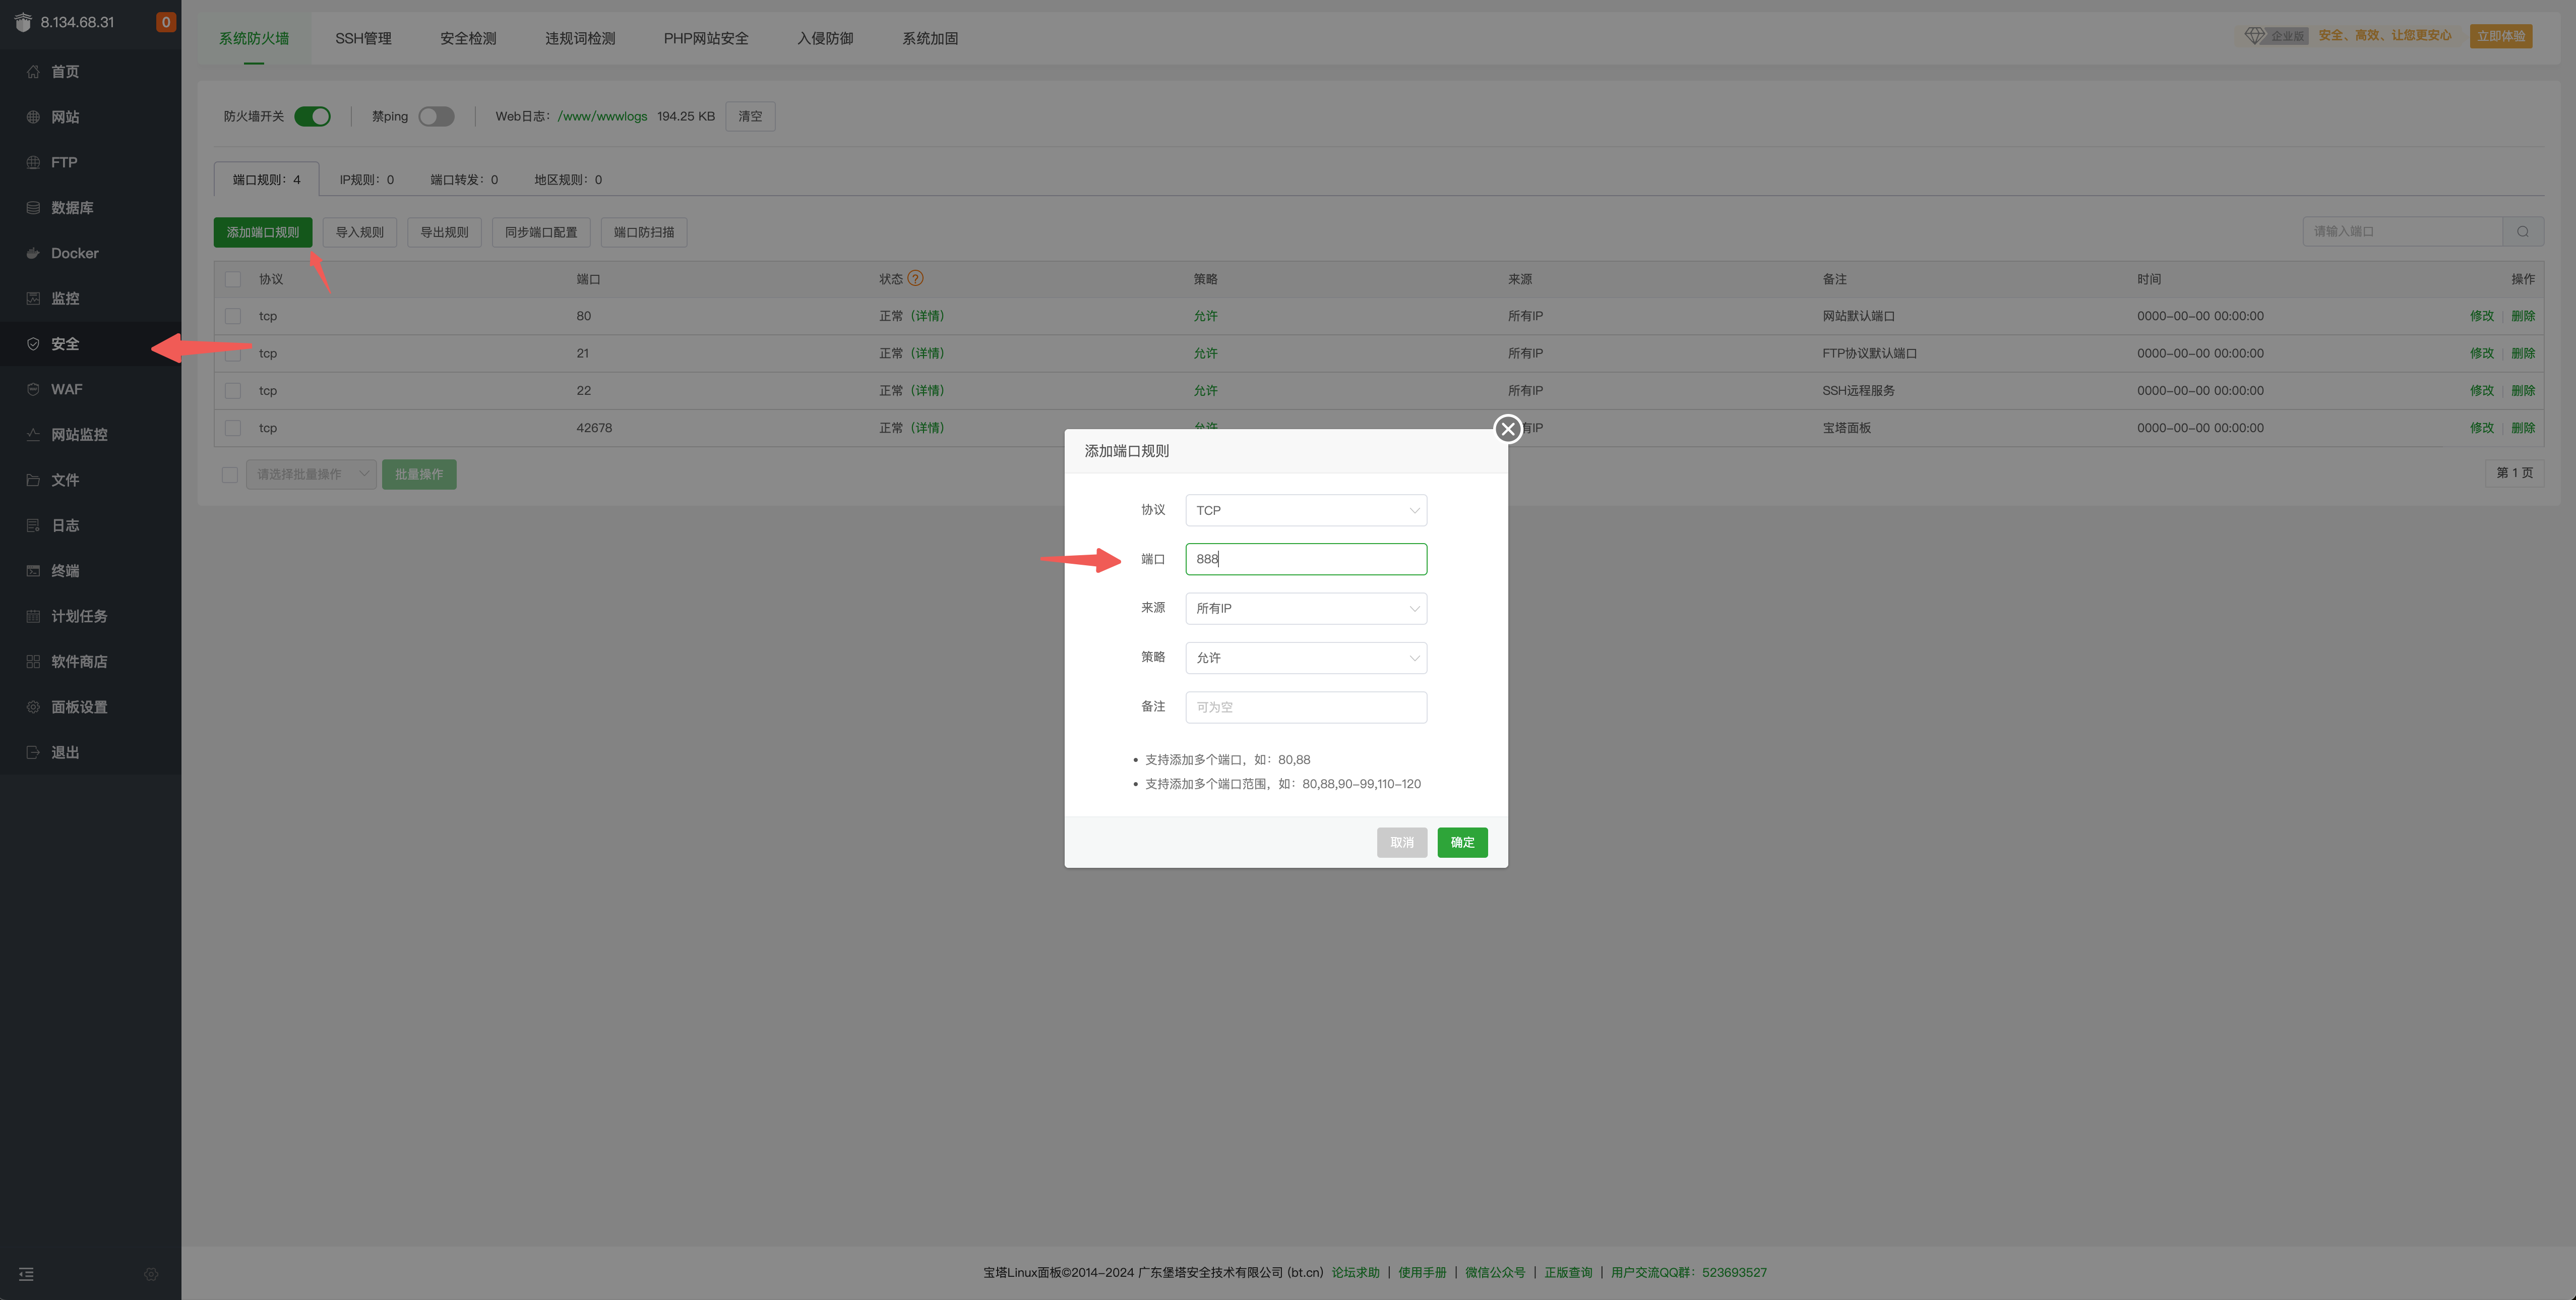Toggle the 防火墙开关 switch

pyautogui.click(x=312, y=117)
